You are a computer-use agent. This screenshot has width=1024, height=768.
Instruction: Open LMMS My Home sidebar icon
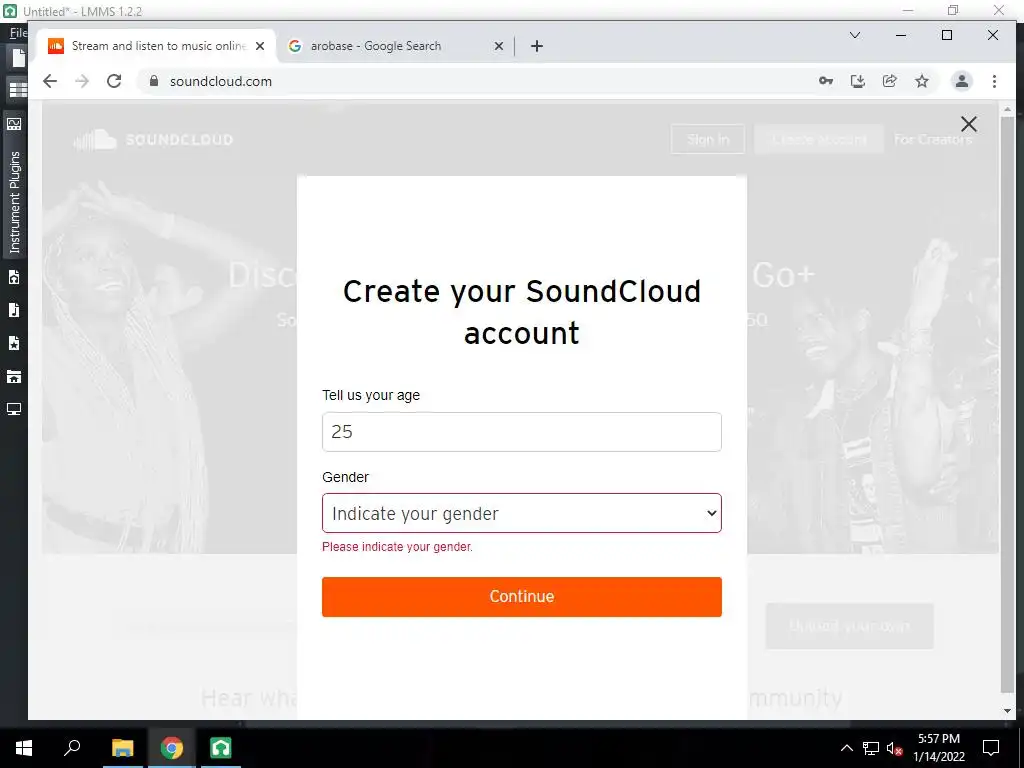point(14,377)
